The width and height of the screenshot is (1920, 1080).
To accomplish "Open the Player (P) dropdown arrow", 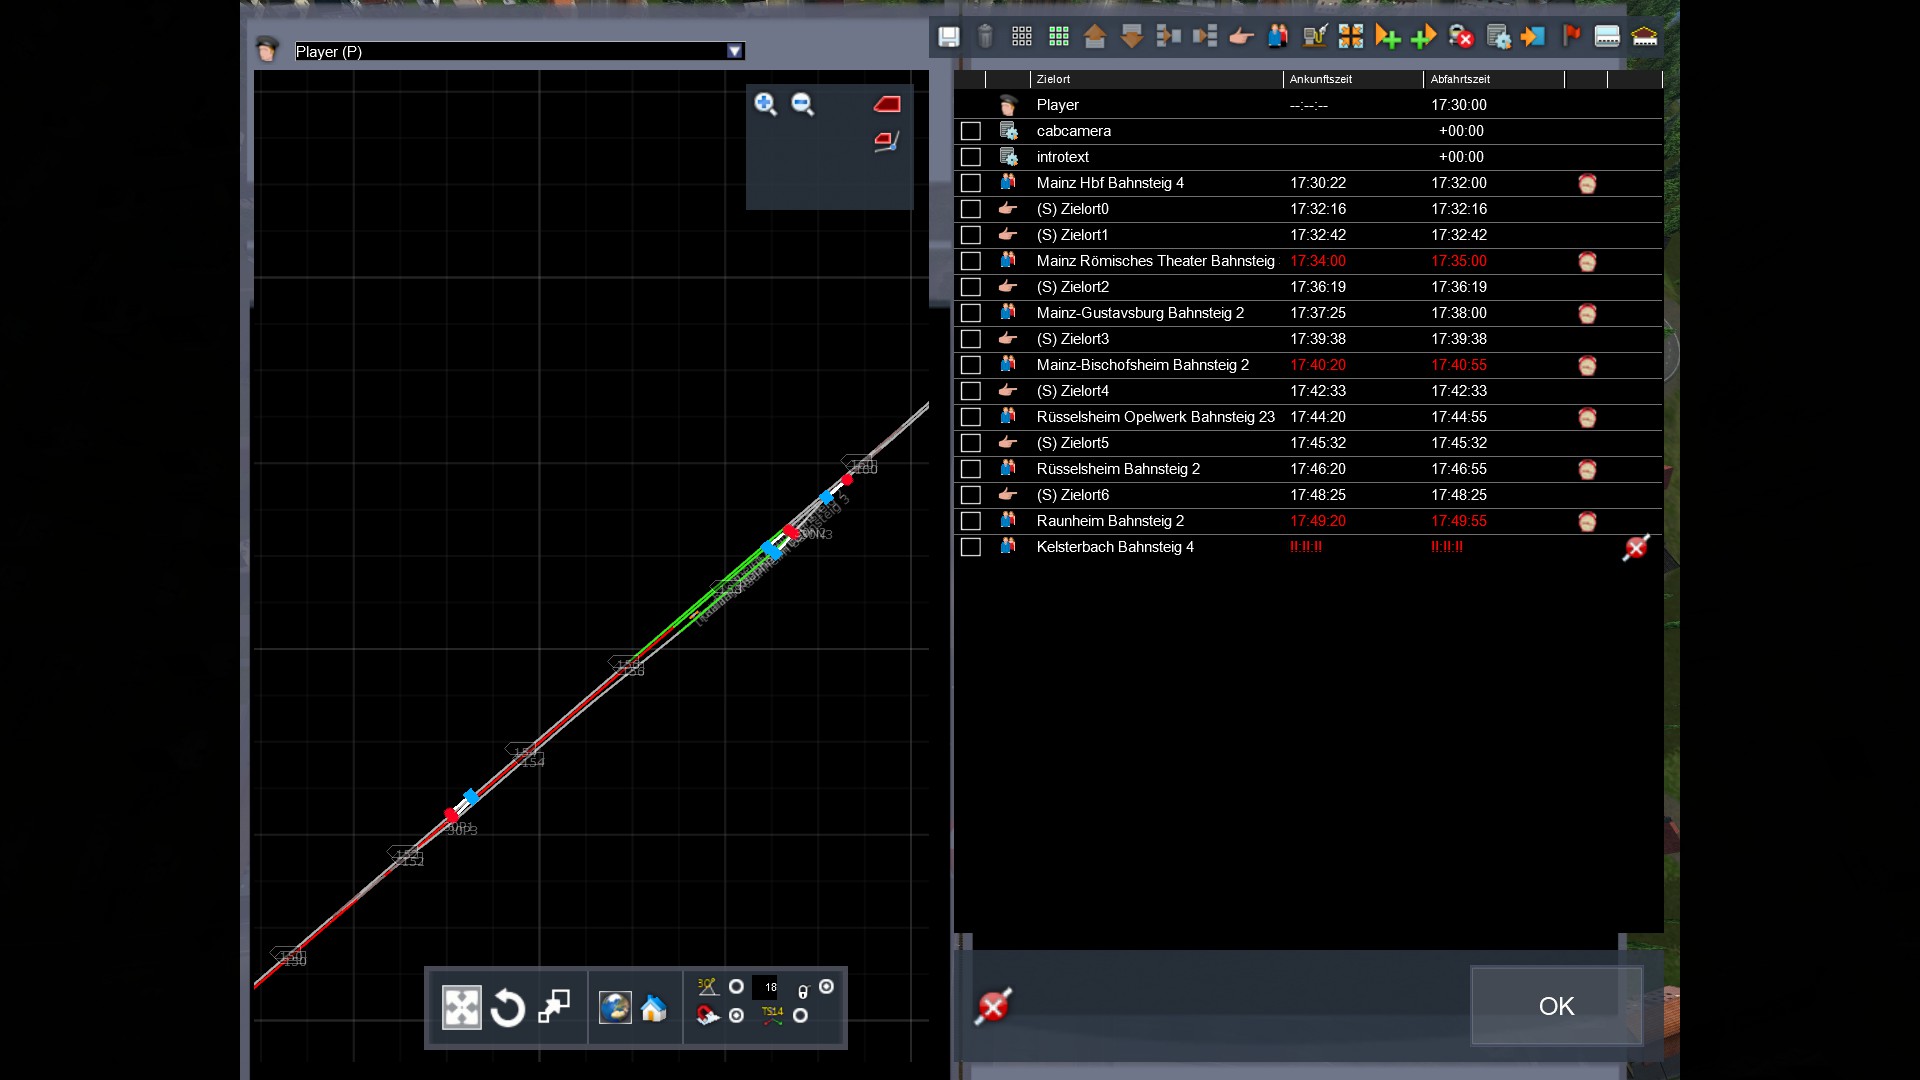I will tap(735, 51).
